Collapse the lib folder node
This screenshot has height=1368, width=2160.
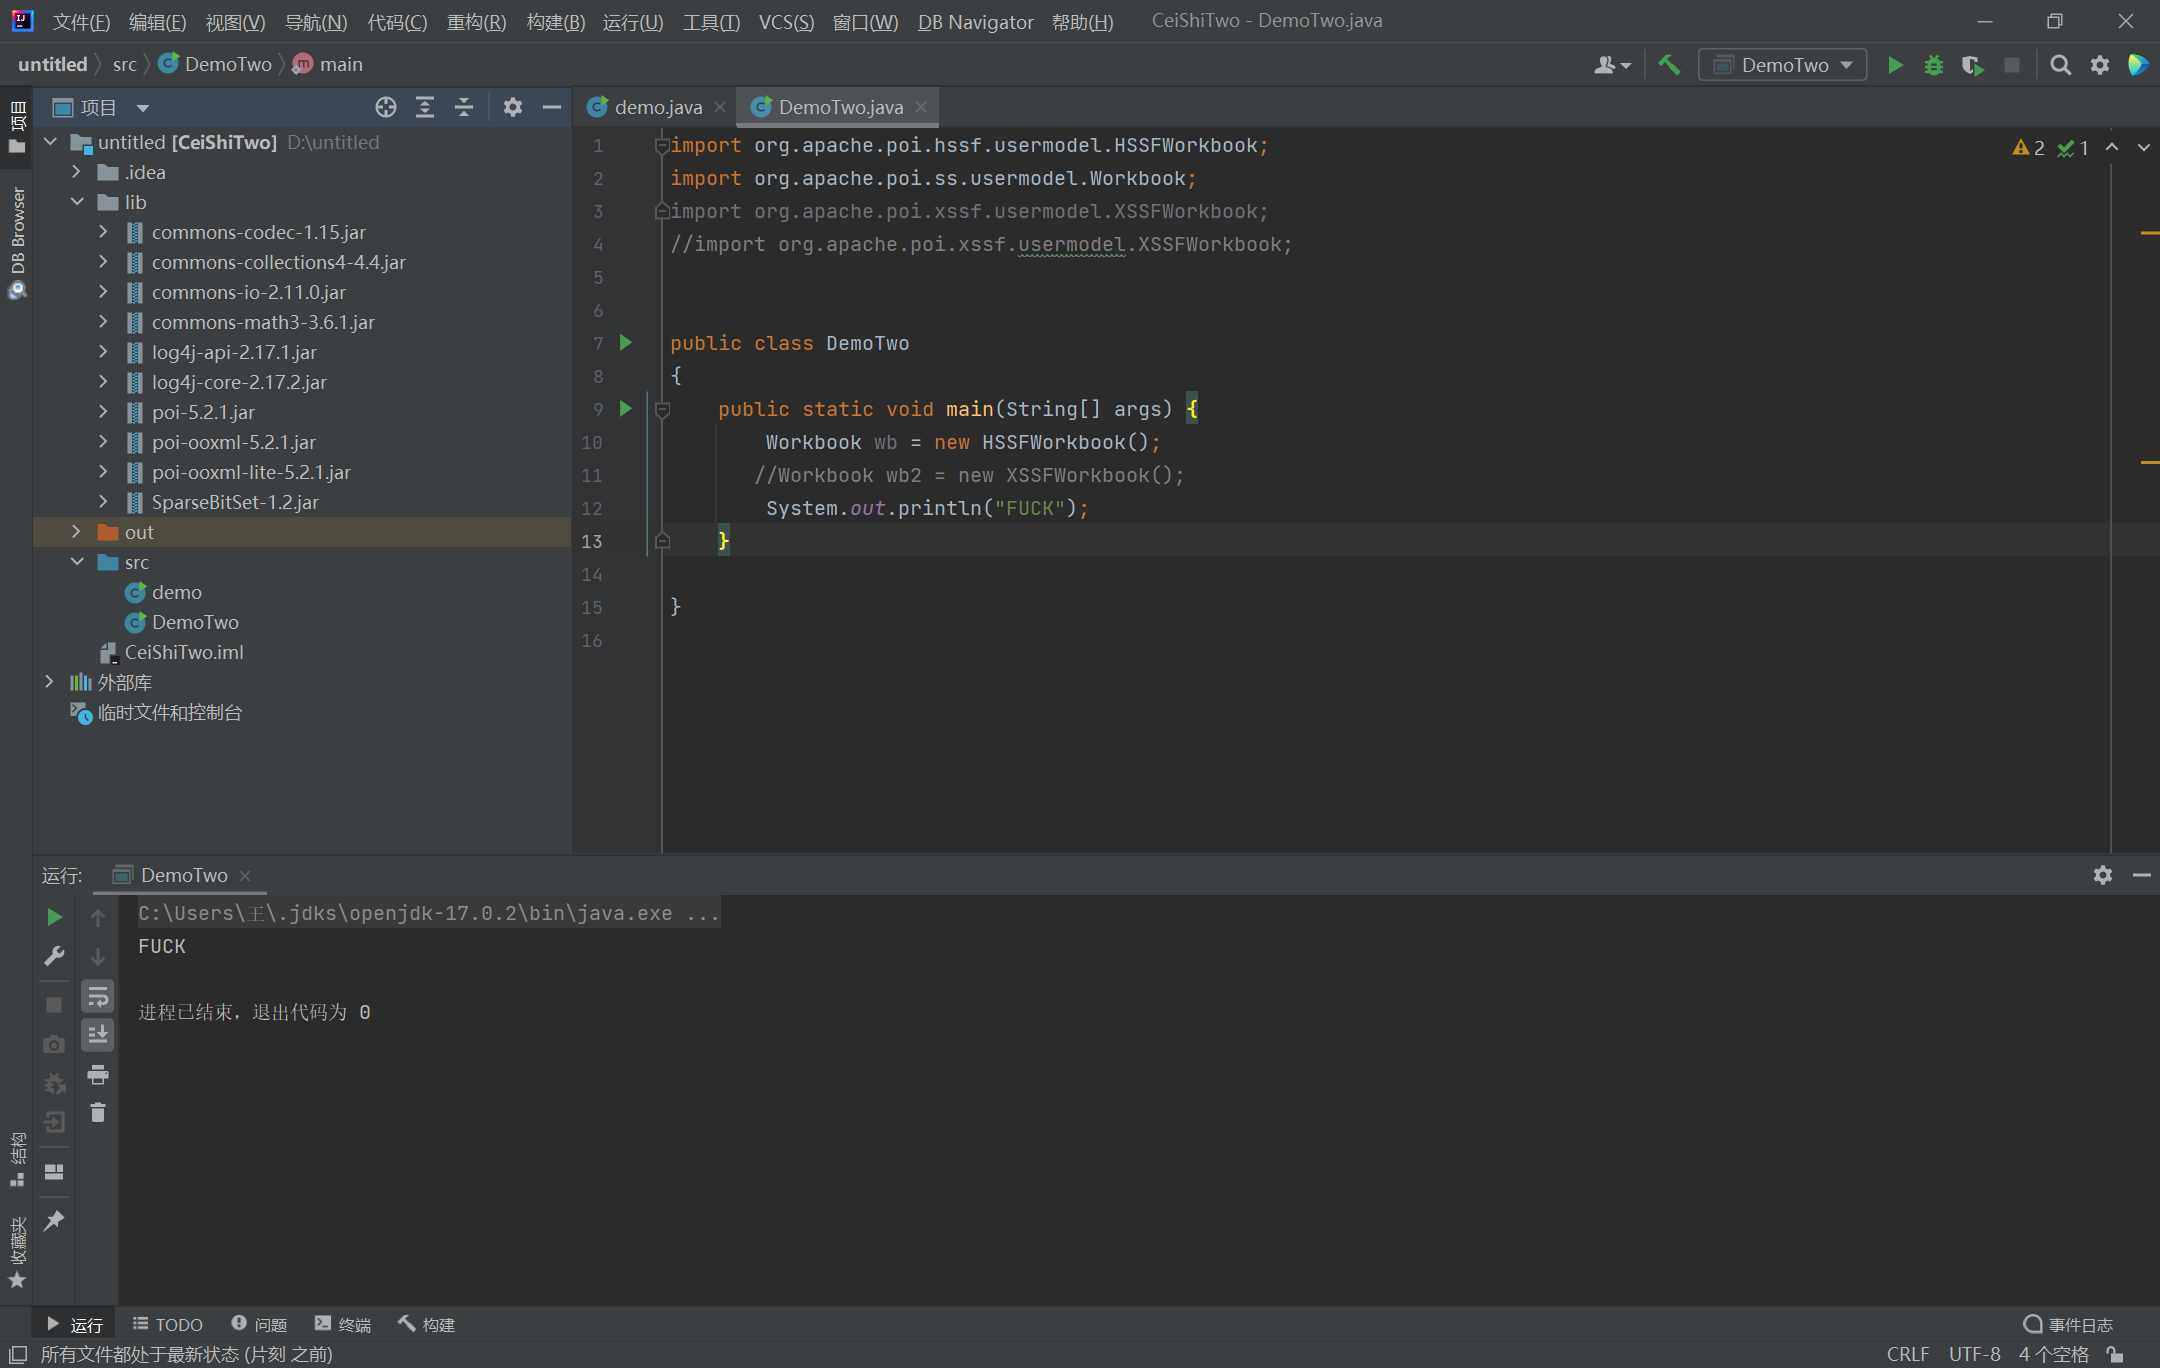tap(77, 202)
